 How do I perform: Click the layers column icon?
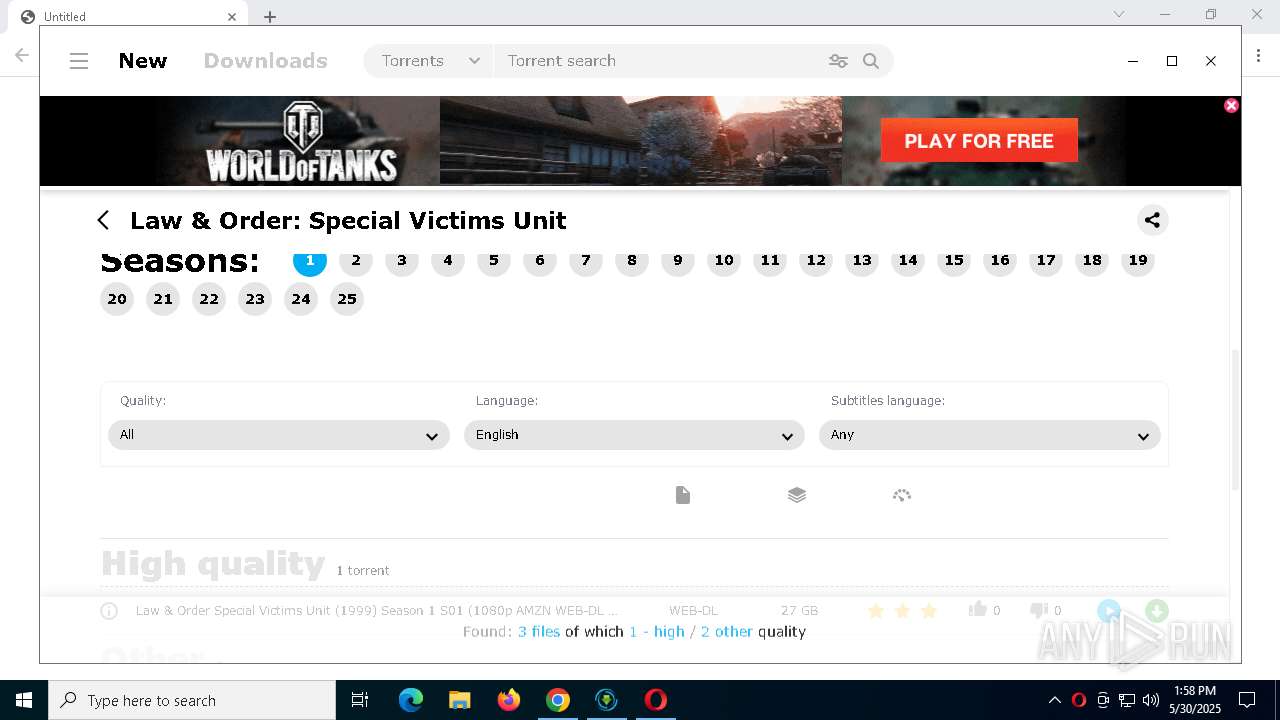797,495
